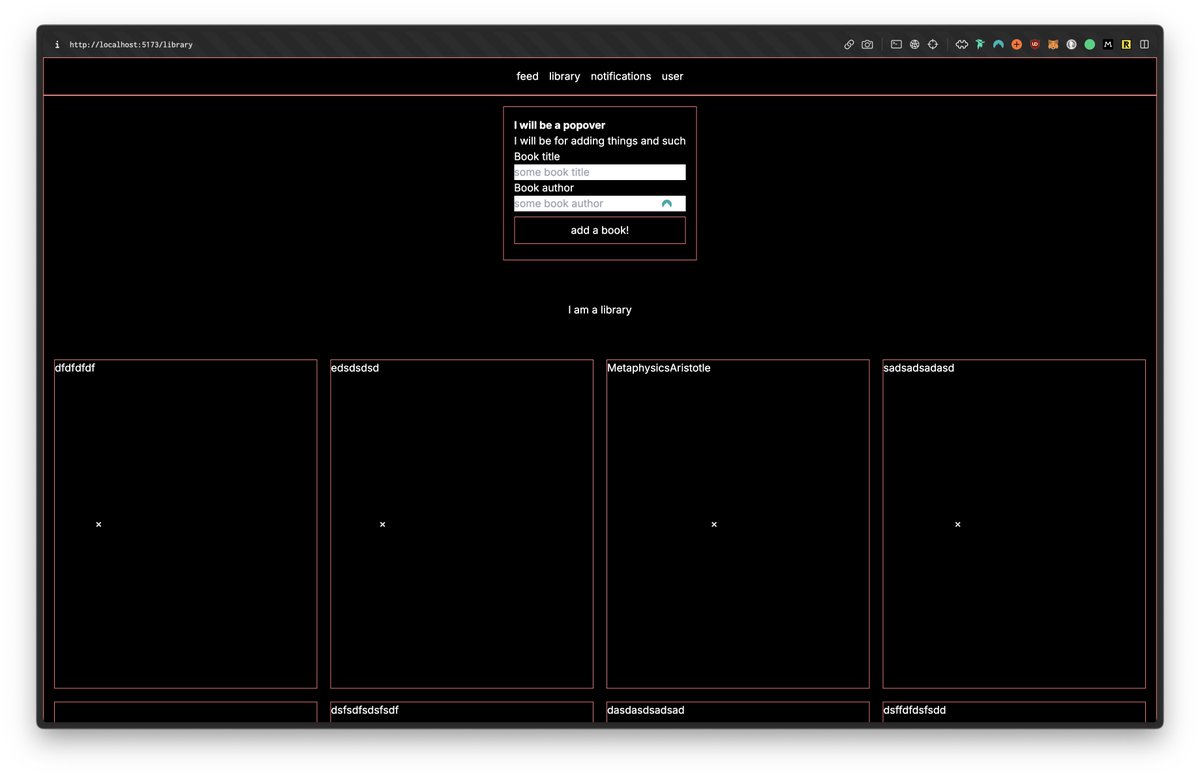1200x777 pixels.
Task: Click the camera screenshot icon
Action: click(867, 44)
